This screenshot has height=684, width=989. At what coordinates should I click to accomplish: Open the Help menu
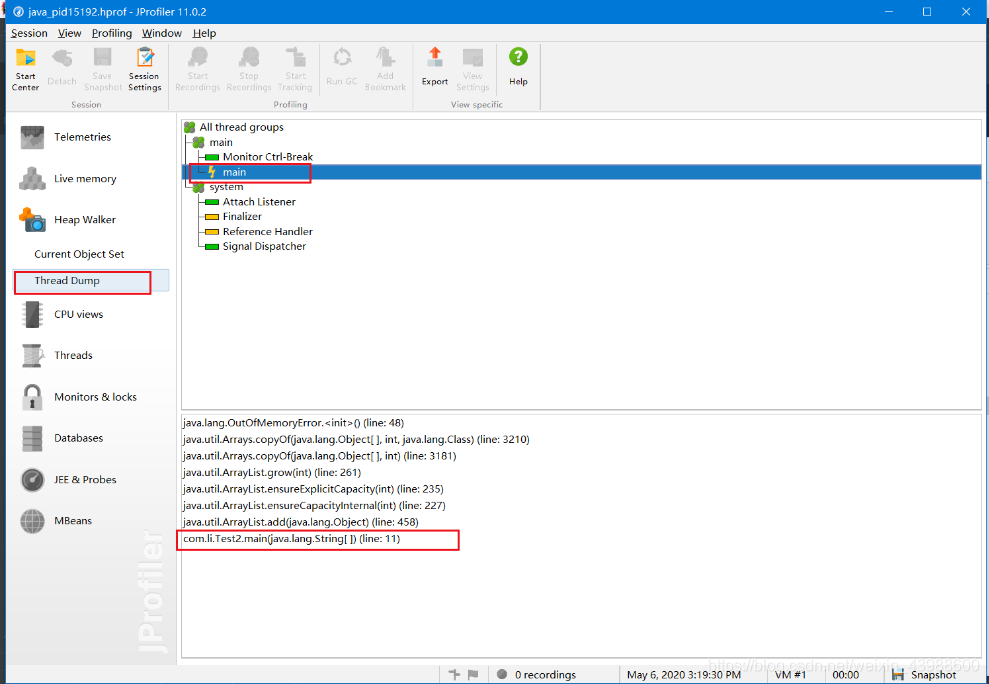click(204, 33)
